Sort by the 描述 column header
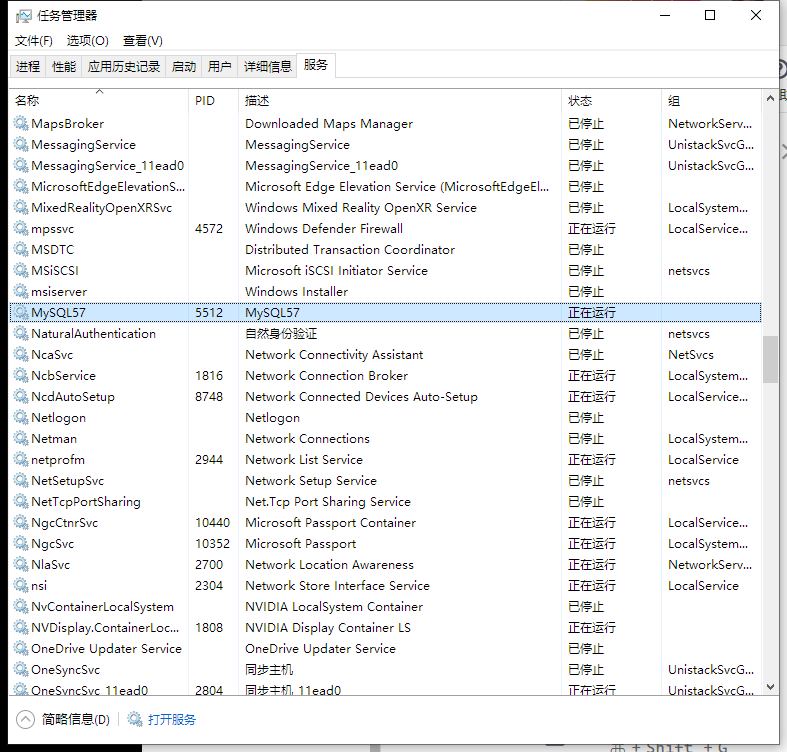Image resolution: width=787 pixels, height=752 pixels. coord(400,100)
